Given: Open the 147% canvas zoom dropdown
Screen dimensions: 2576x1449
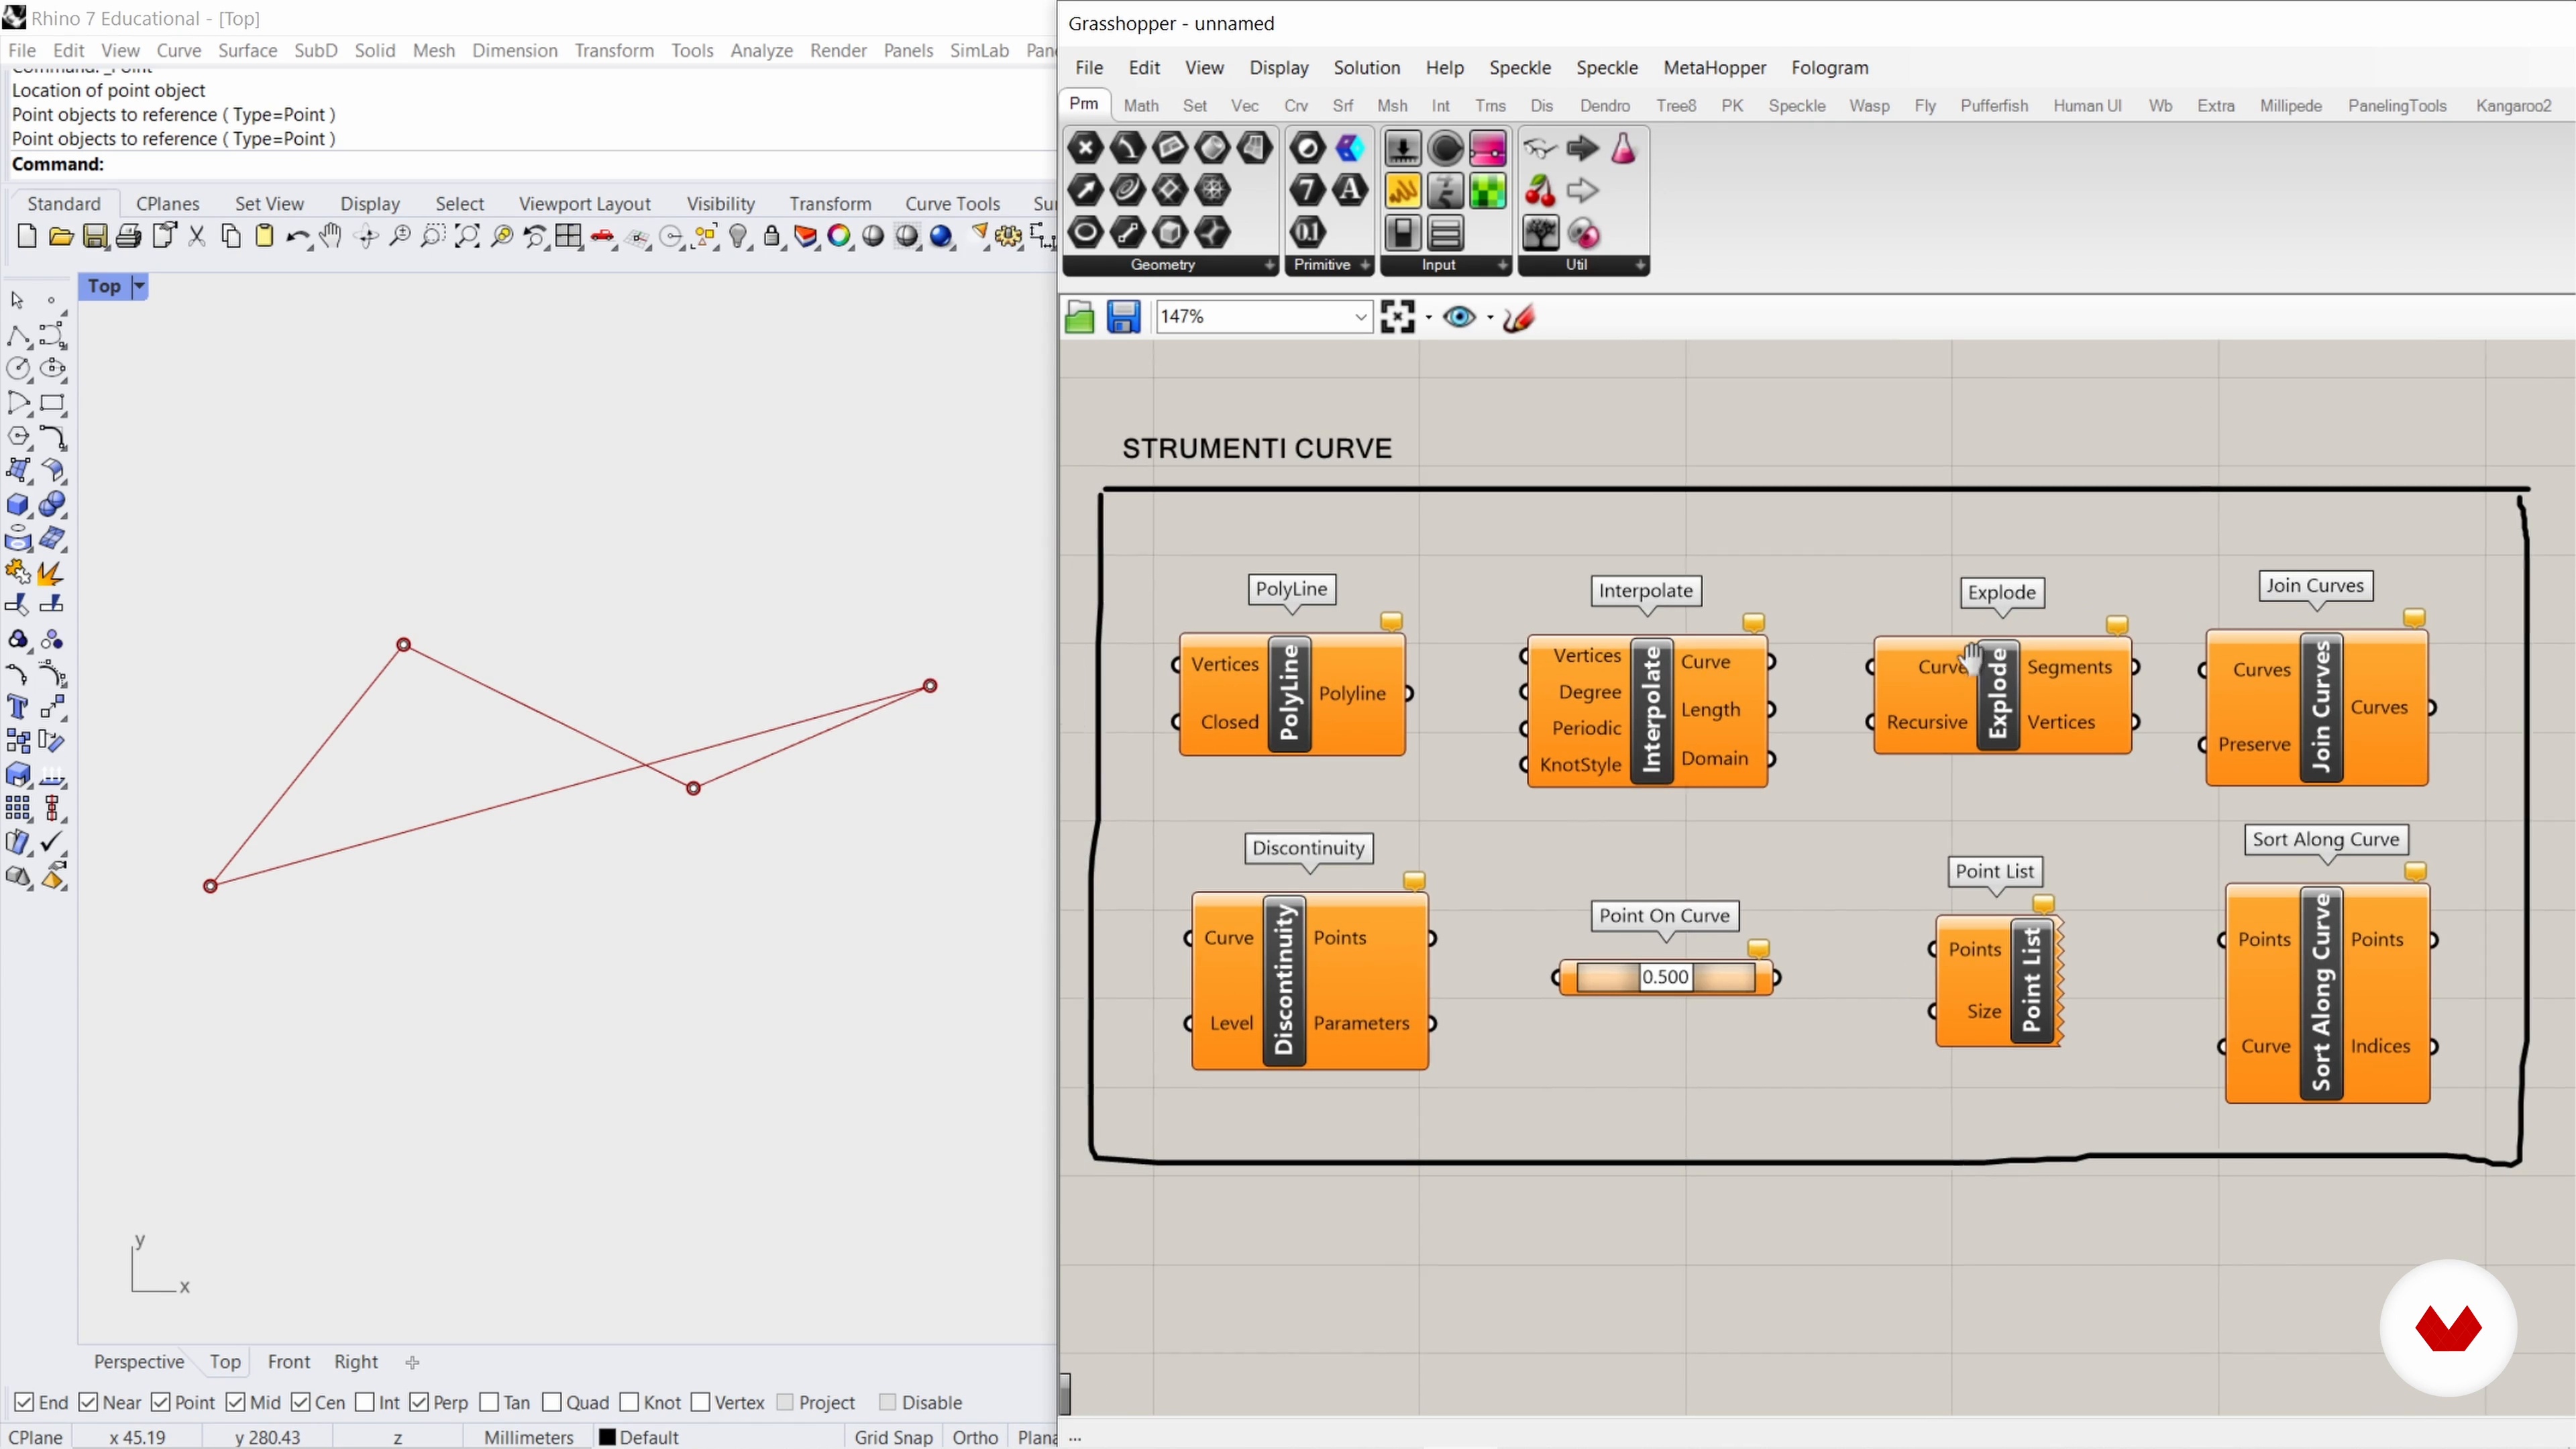Looking at the screenshot, I should pyautogui.click(x=1360, y=317).
